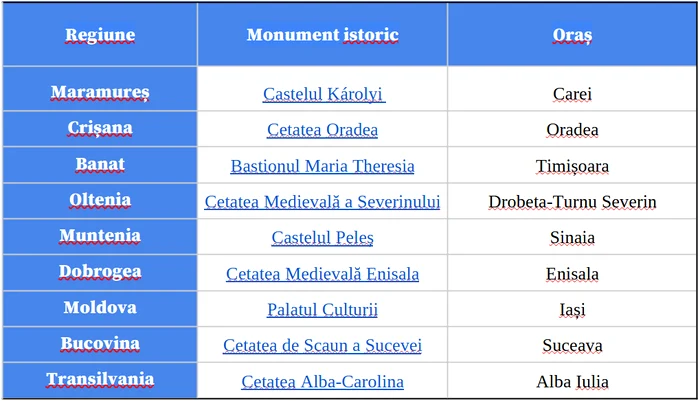
Task: Open Cetatea Medievală a Severinului link
Action: point(322,202)
